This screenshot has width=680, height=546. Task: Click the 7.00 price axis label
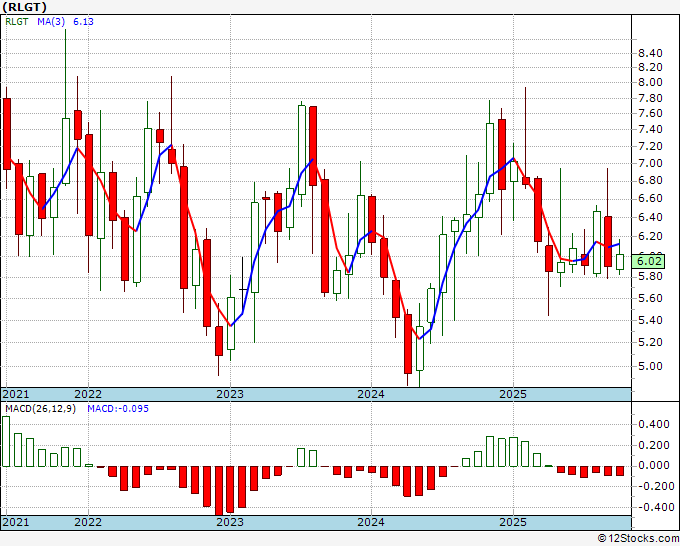[650, 163]
